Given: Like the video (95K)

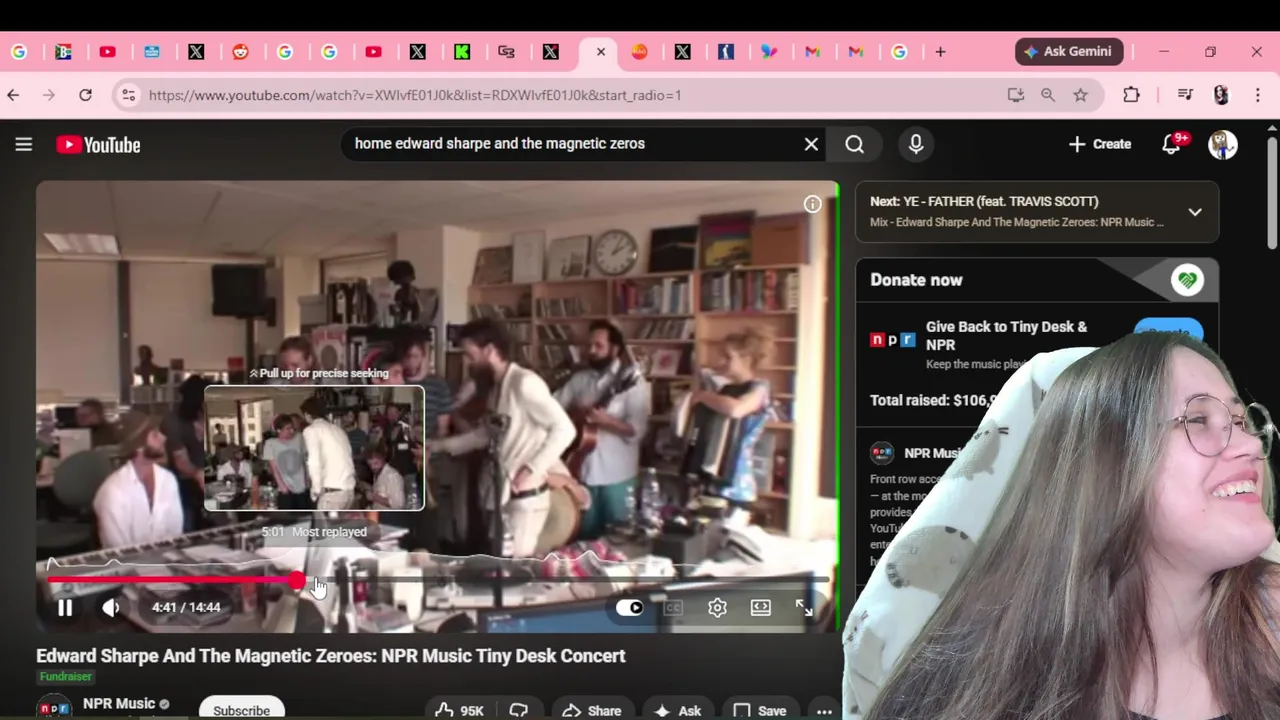Looking at the screenshot, I should click(460, 710).
